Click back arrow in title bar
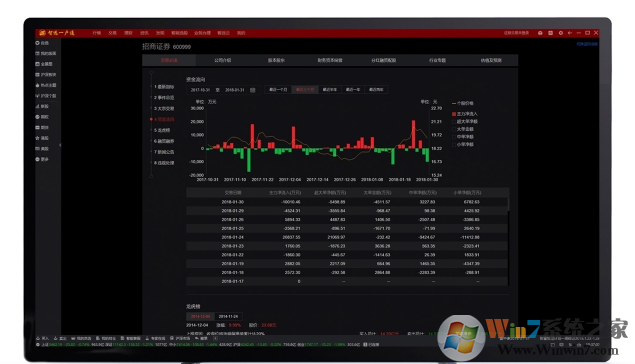This screenshot has width=635, height=364. [x=570, y=33]
